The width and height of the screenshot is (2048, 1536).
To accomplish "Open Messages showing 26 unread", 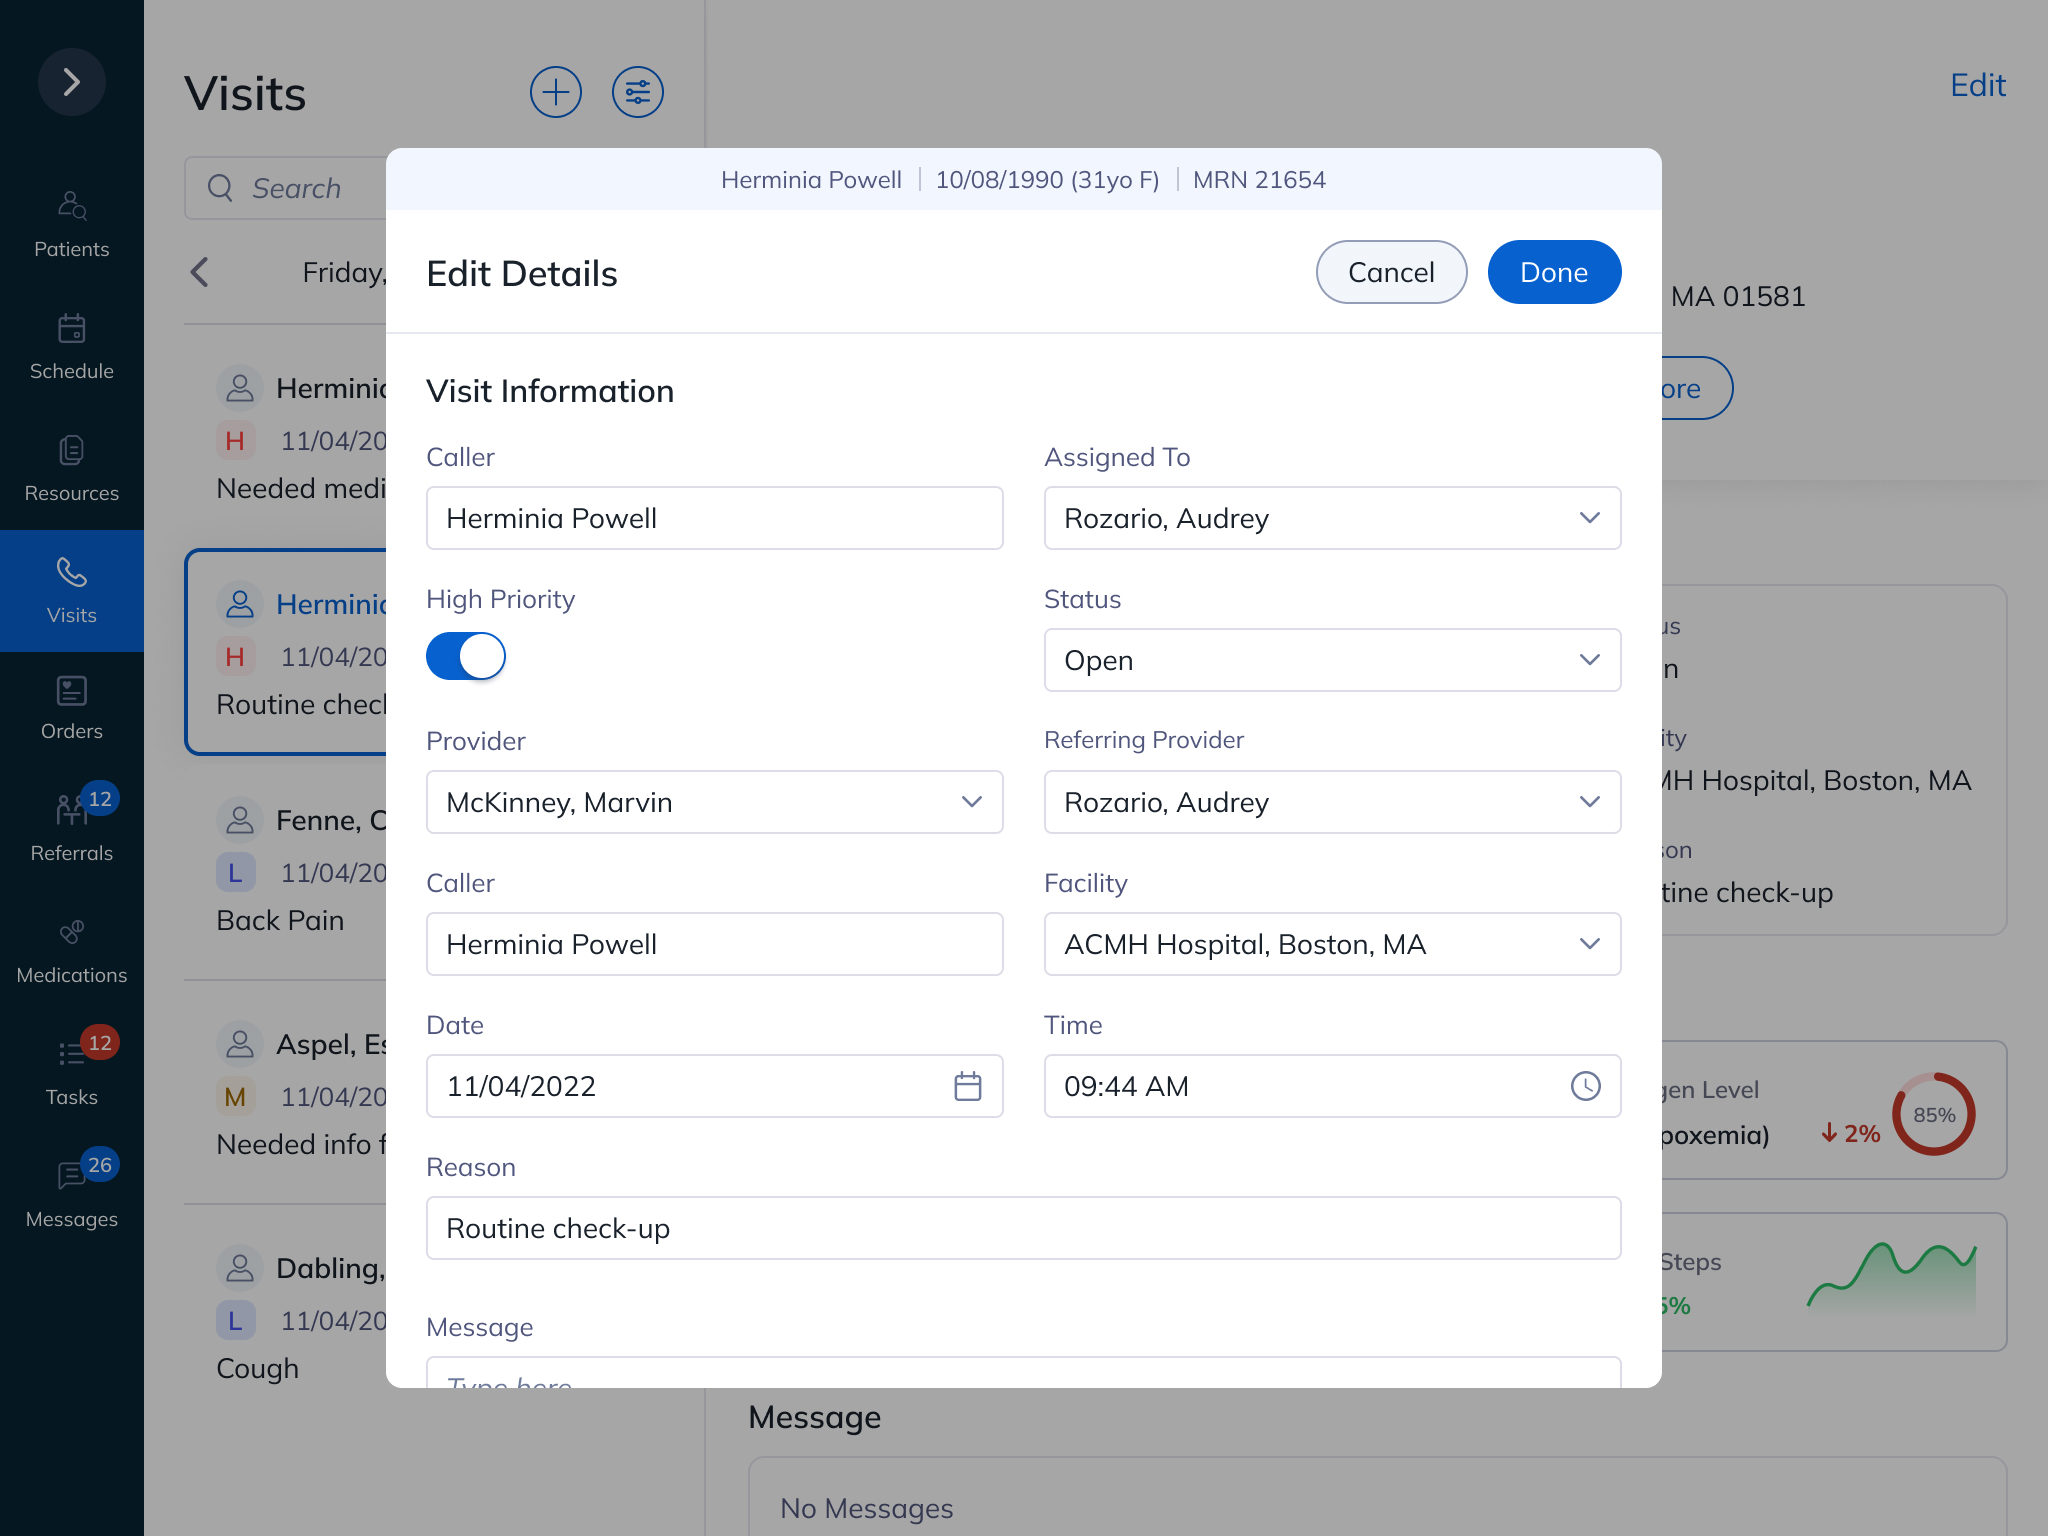I will coord(71,1188).
